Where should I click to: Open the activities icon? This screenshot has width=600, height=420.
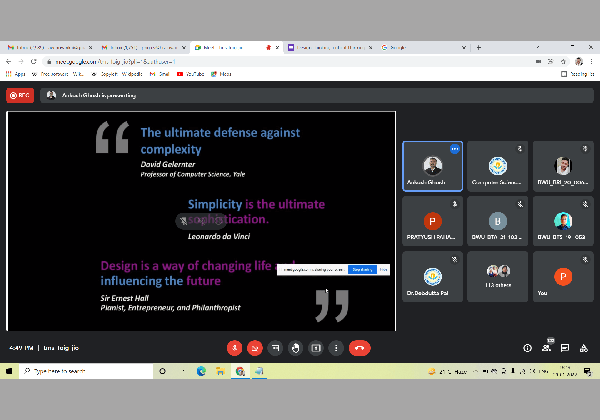(x=583, y=348)
